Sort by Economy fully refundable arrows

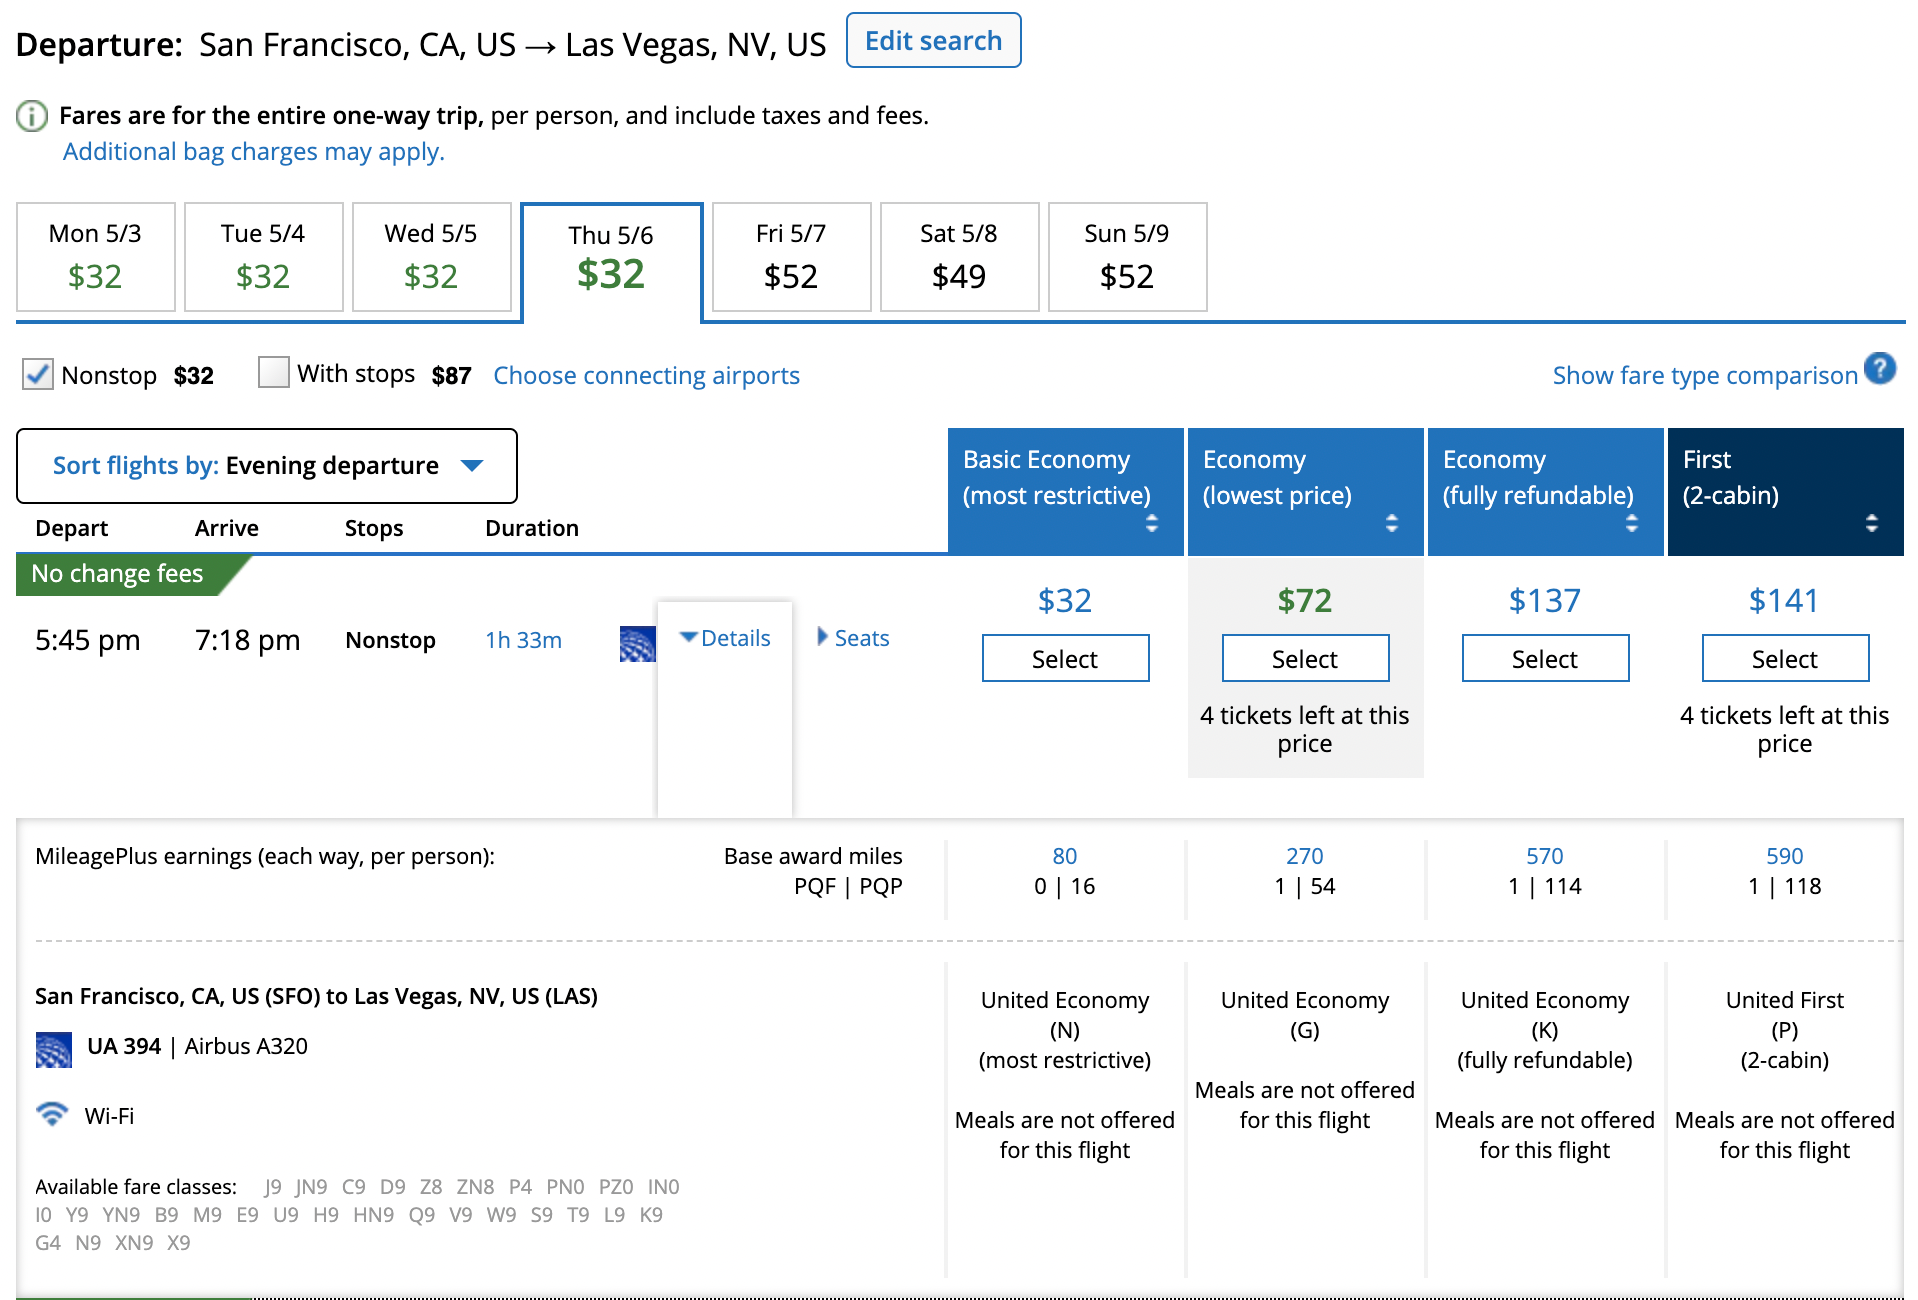(x=1632, y=523)
